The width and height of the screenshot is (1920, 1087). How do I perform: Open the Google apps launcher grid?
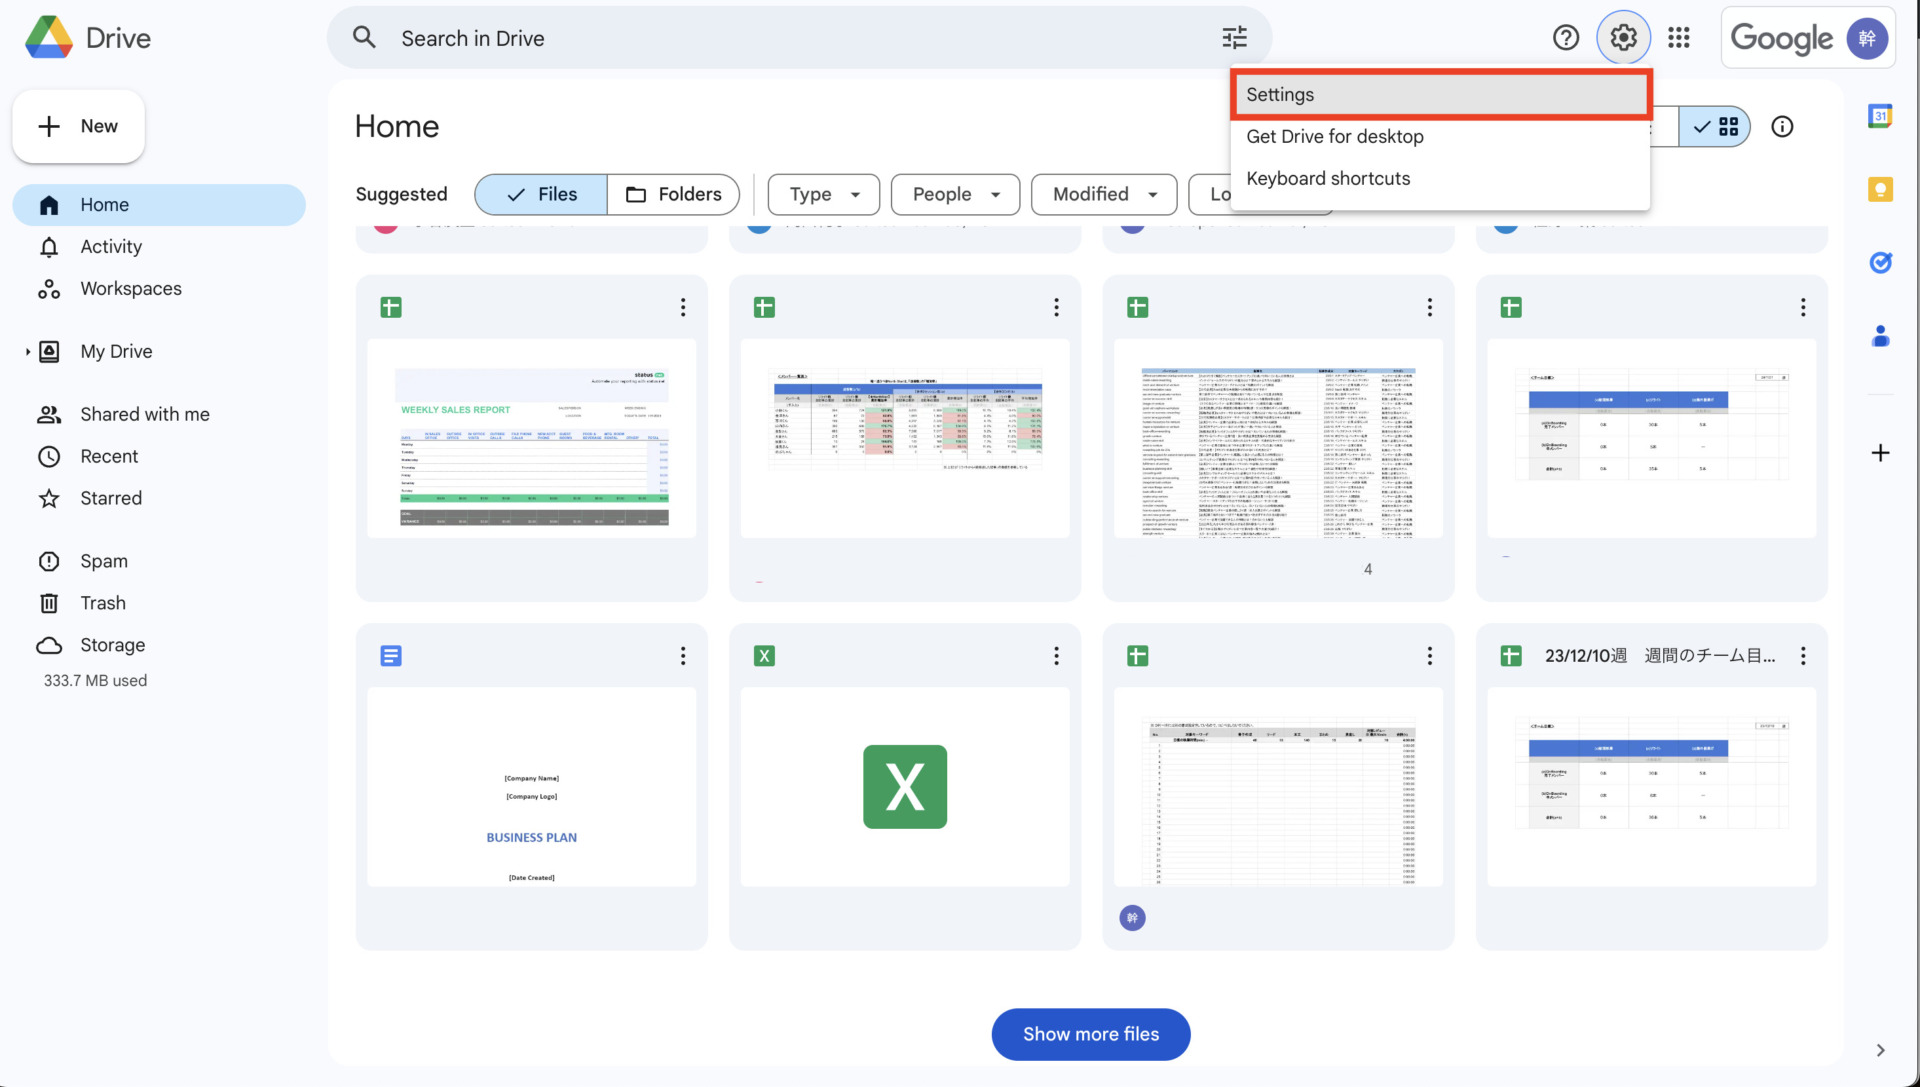pos(1678,37)
